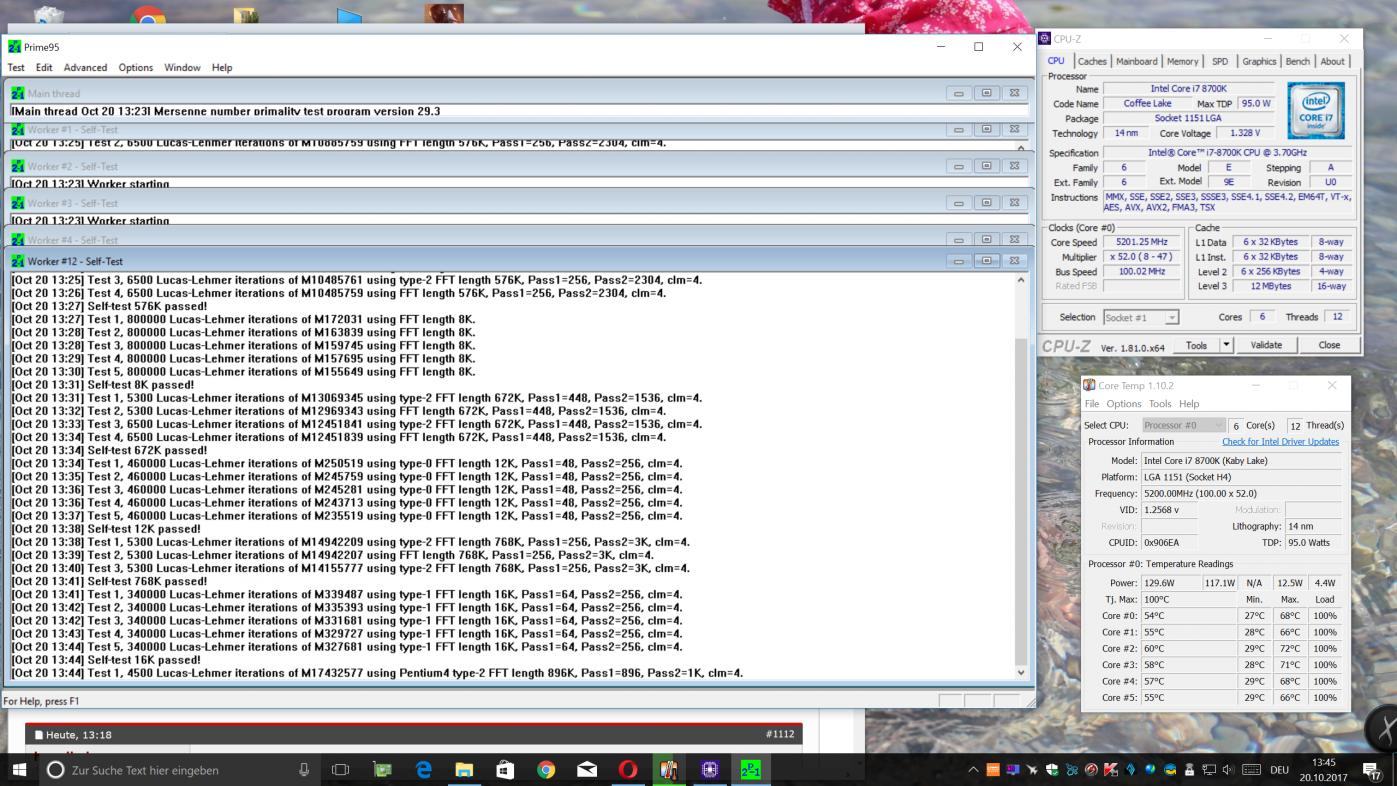Open Core Temp Tools menu

[x=1160, y=404]
